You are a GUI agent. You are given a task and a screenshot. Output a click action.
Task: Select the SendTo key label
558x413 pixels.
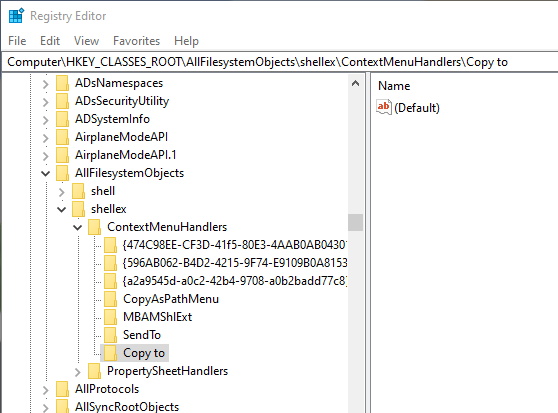tap(142, 335)
